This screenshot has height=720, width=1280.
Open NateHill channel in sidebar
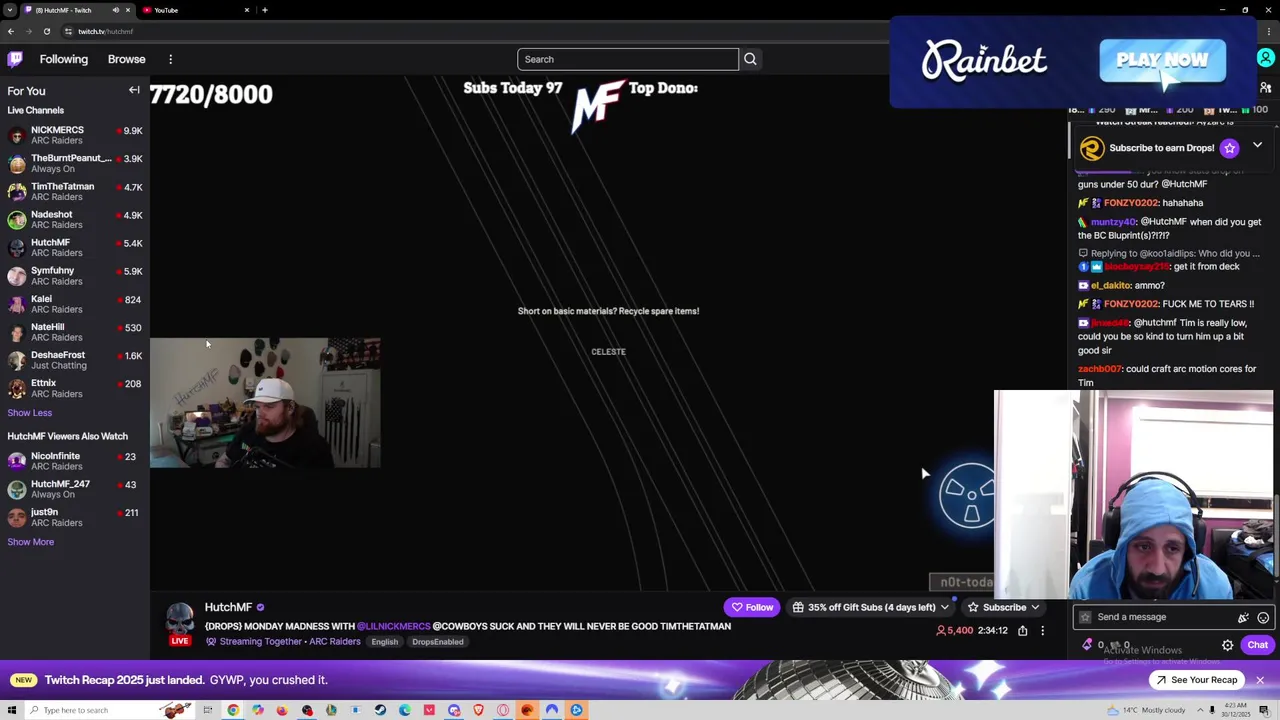[75, 331]
